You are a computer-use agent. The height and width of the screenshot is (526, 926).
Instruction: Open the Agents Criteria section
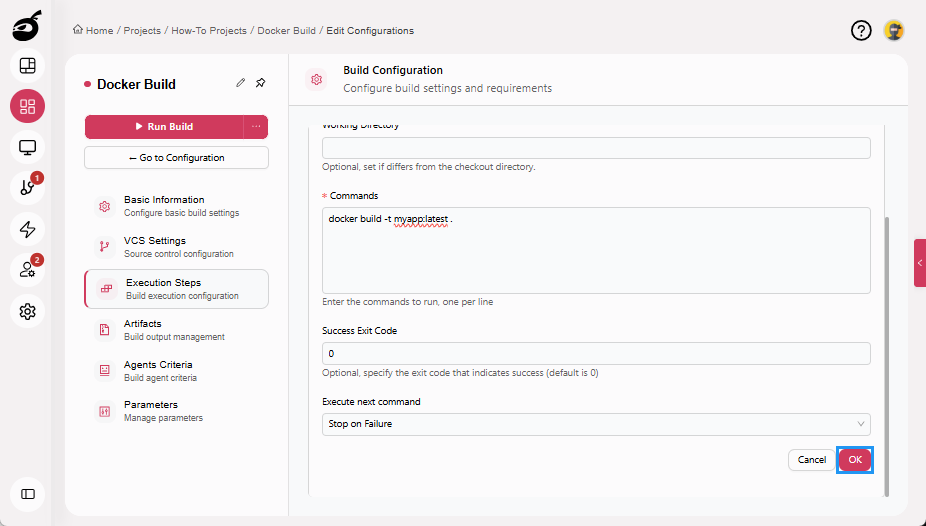click(176, 370)
